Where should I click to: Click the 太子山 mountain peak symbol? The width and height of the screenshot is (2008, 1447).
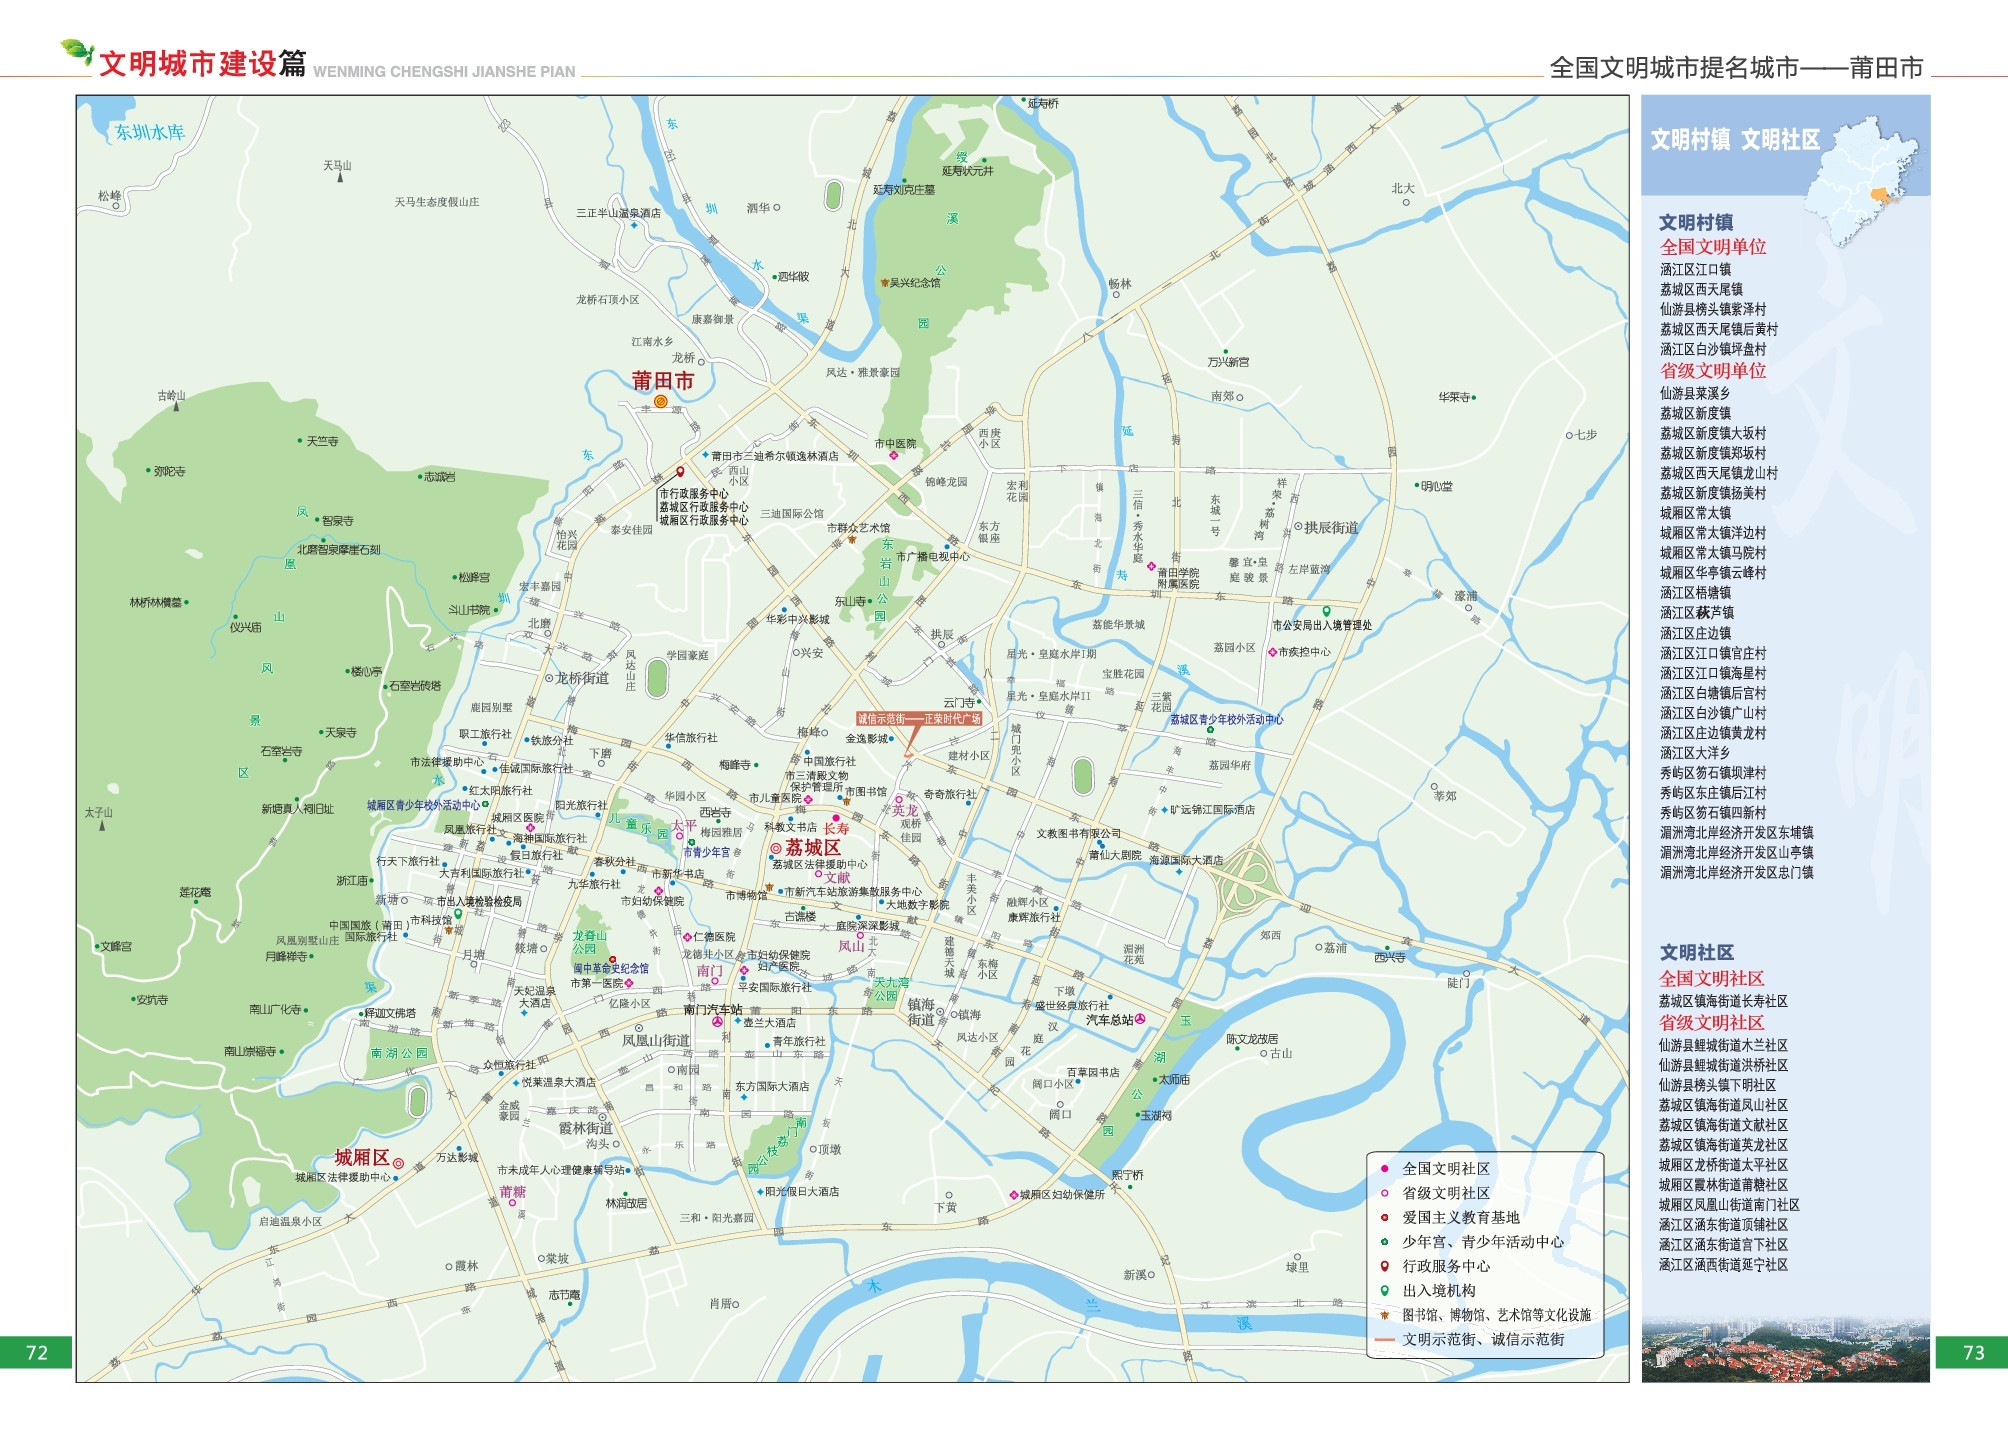point(100,825)
